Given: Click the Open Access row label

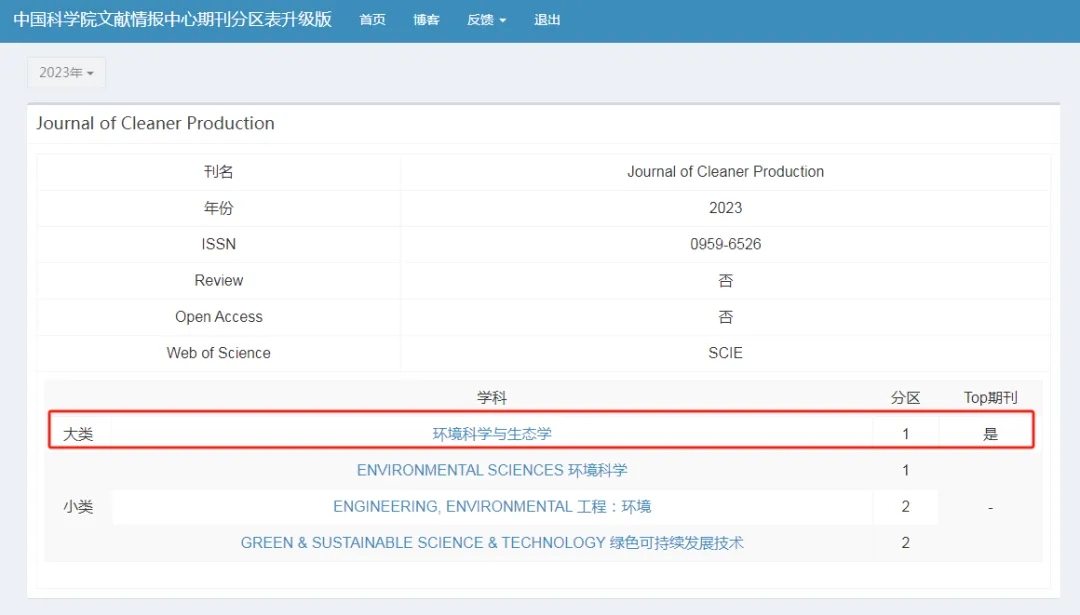Looking at the screenshot, I should [x=219, y=317].
